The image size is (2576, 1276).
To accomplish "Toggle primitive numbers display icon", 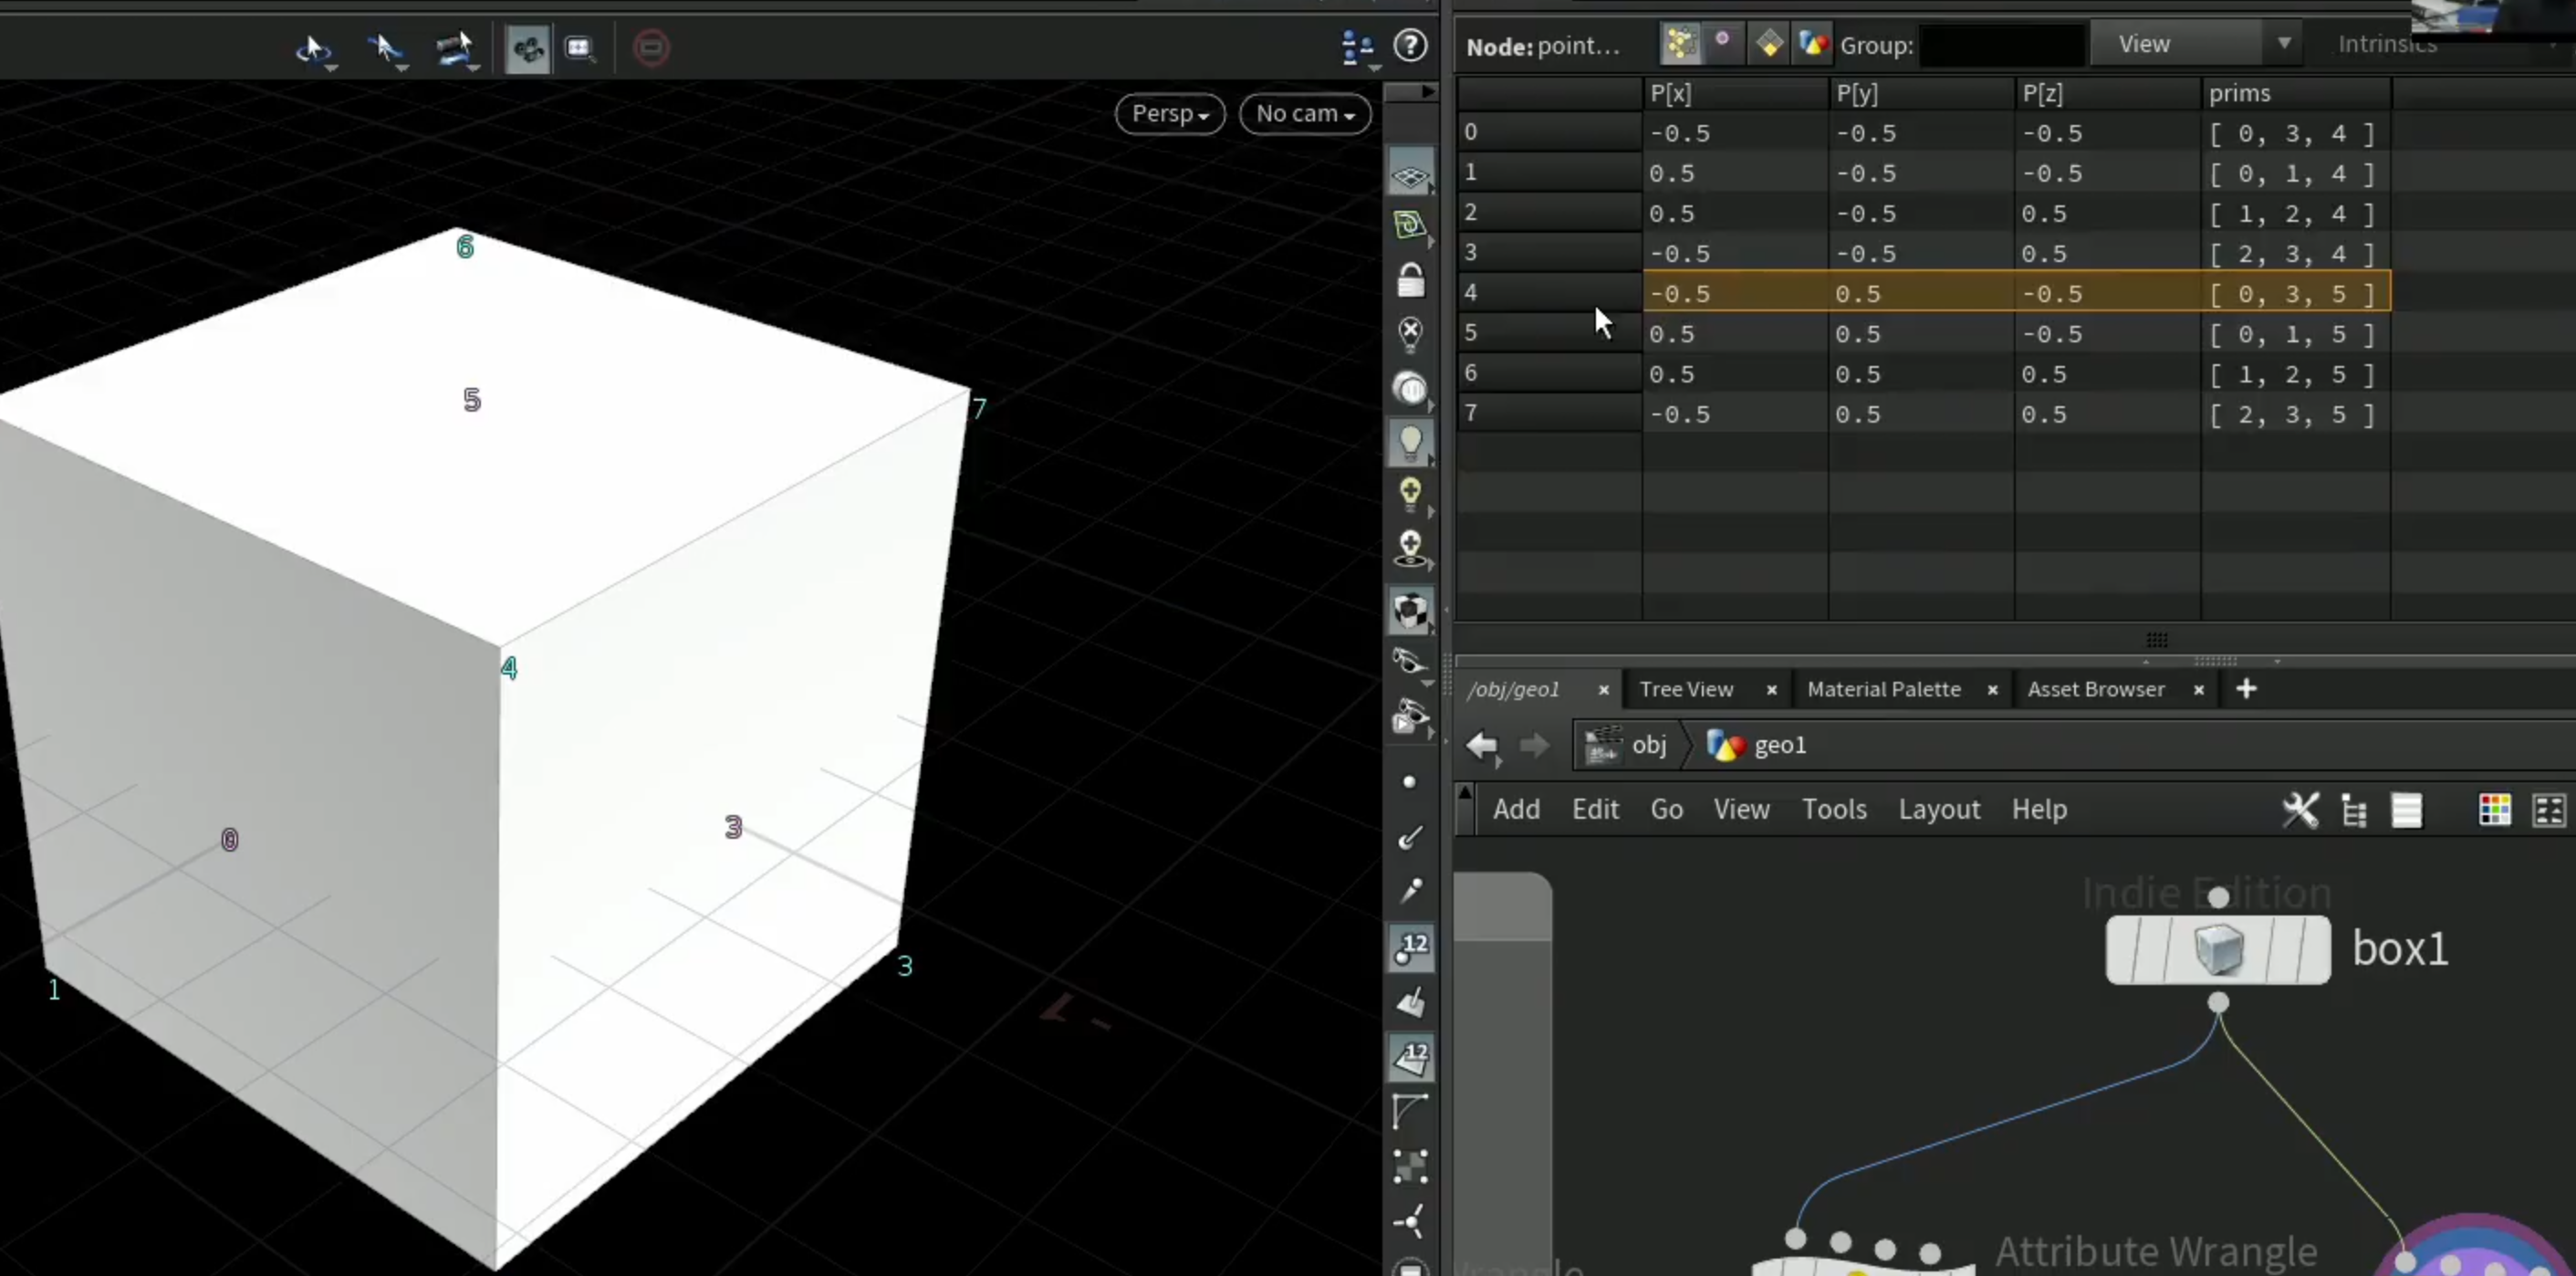I will pyautogui.click(x=1411, y=1058).
